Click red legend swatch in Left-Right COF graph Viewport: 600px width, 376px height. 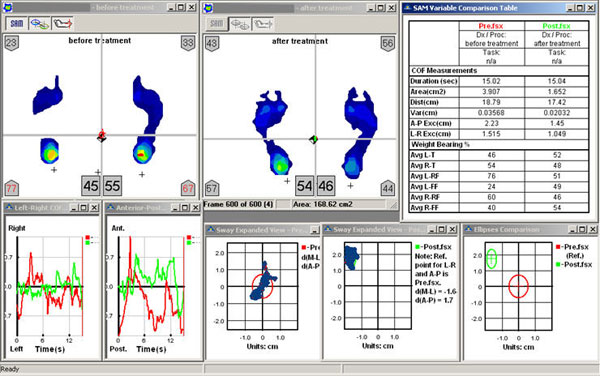coord(88,238)
